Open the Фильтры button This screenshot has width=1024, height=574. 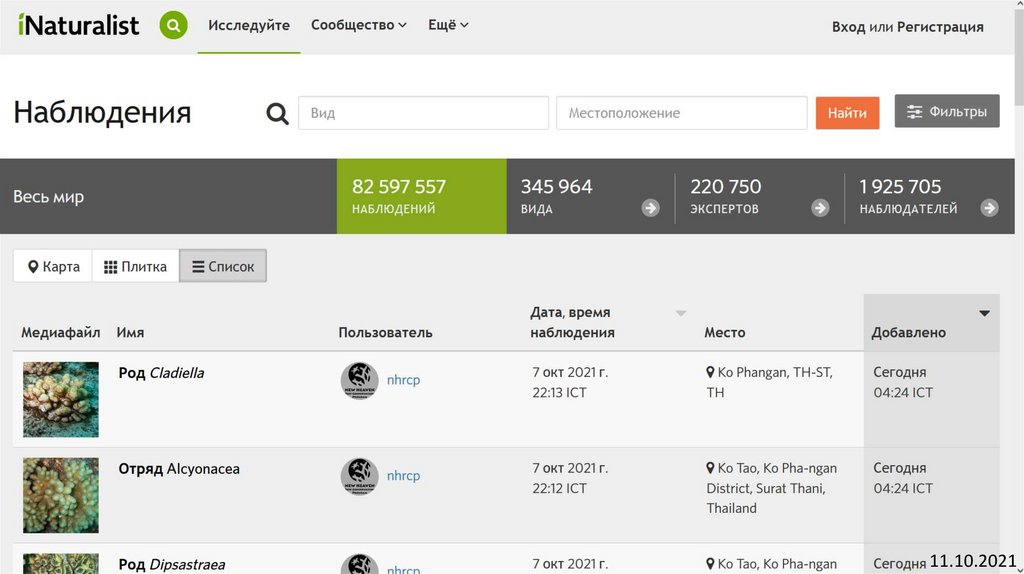946,112
